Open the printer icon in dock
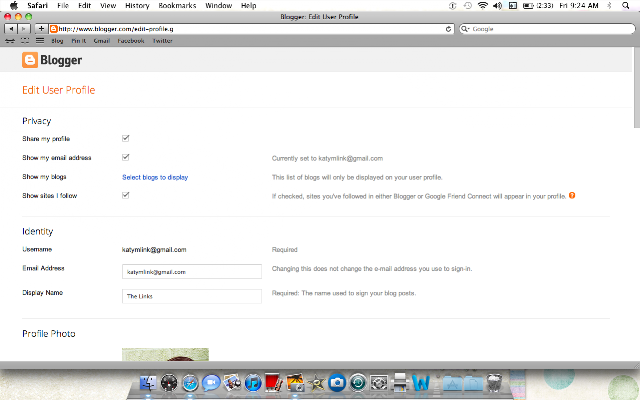Viewport: 640px width, 400px height. [x=400, y=383]
